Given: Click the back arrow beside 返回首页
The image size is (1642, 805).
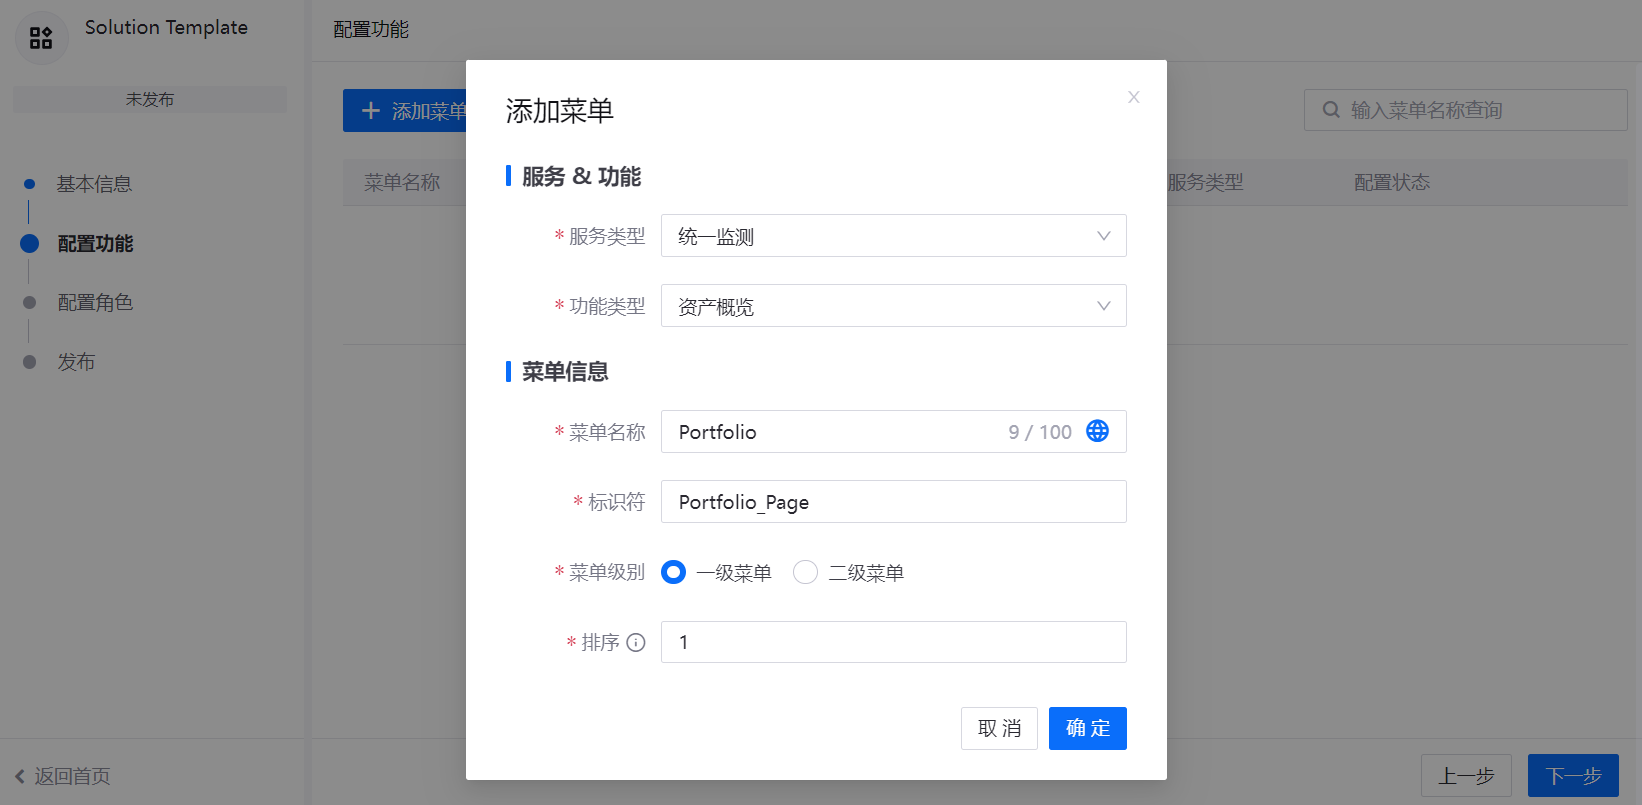Looking at the screenshot, I should (20, 776).
